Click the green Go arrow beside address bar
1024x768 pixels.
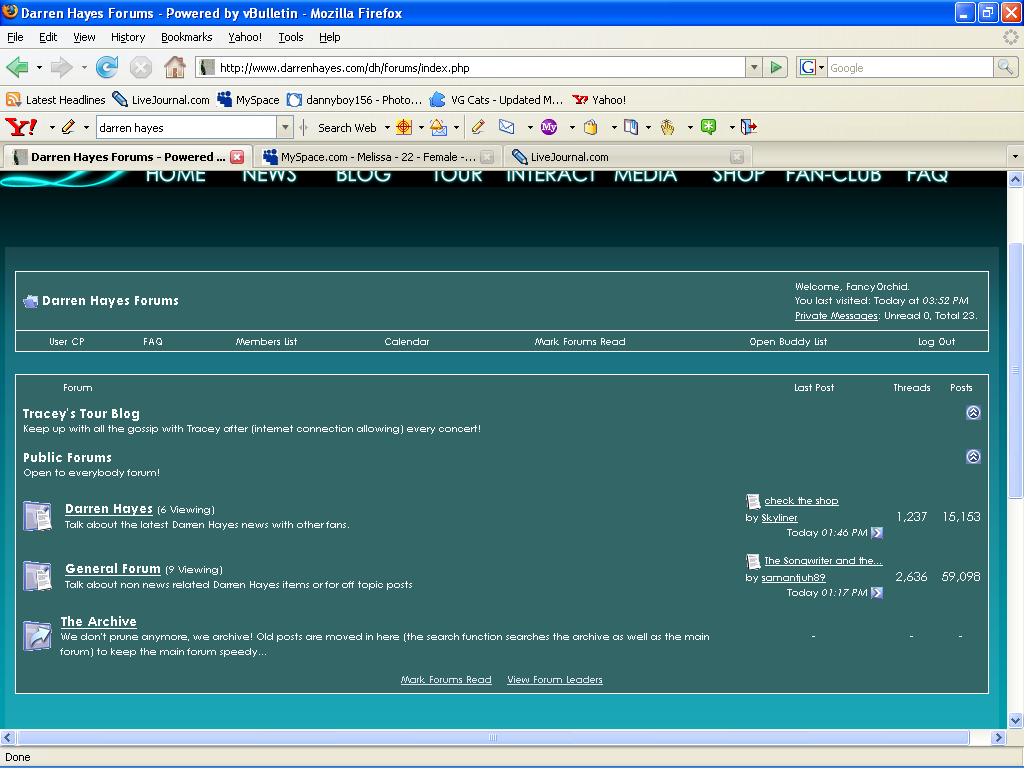point(776,67)
